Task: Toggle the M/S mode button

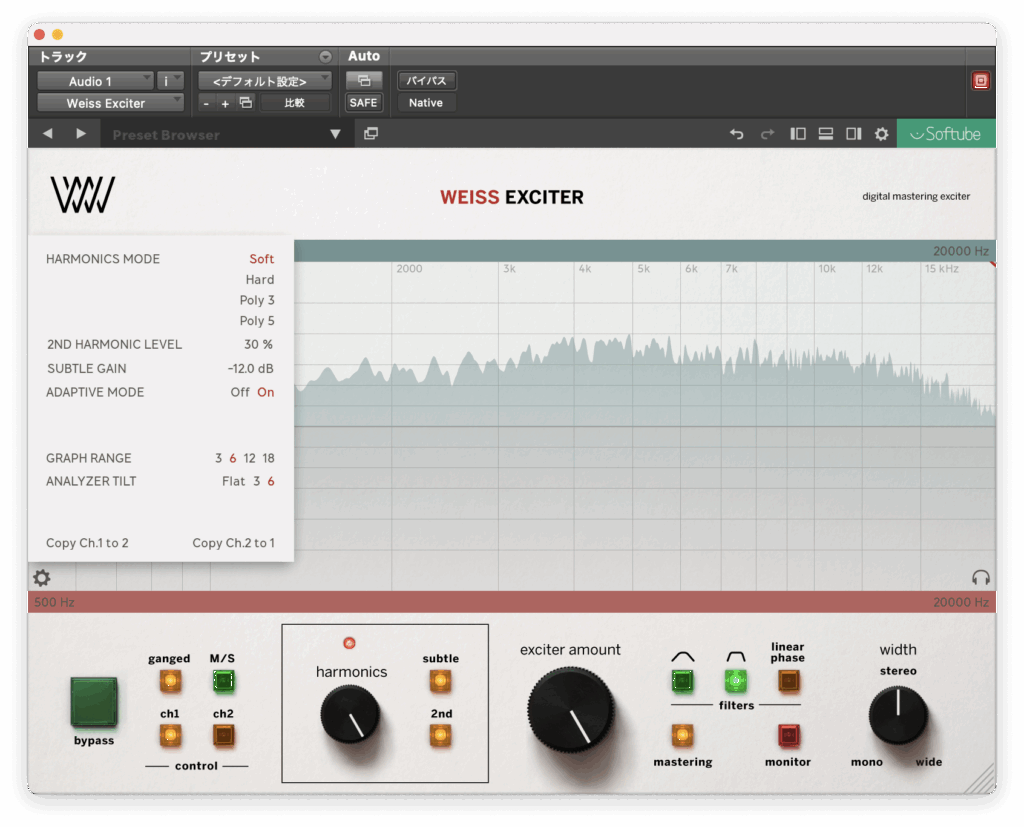Action: pyautogui.click(x=223, y=681)
